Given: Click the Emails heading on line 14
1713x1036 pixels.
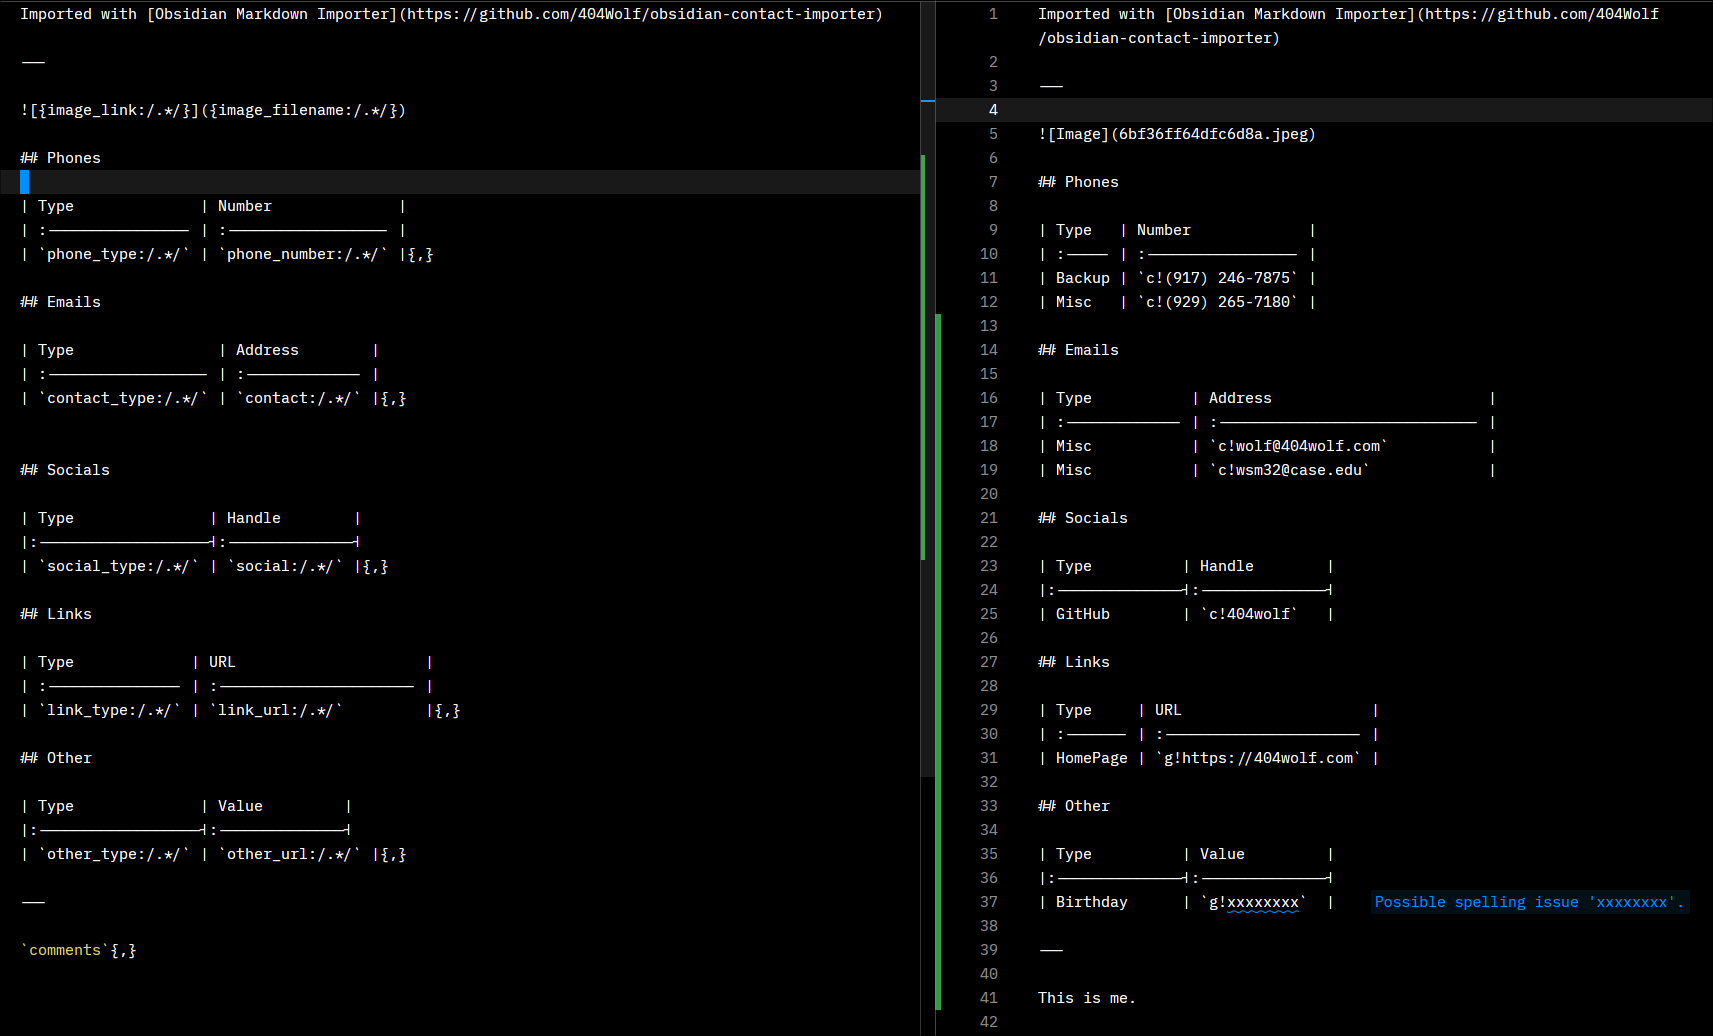Looking at the screenshot, I should coord(1091,350).
